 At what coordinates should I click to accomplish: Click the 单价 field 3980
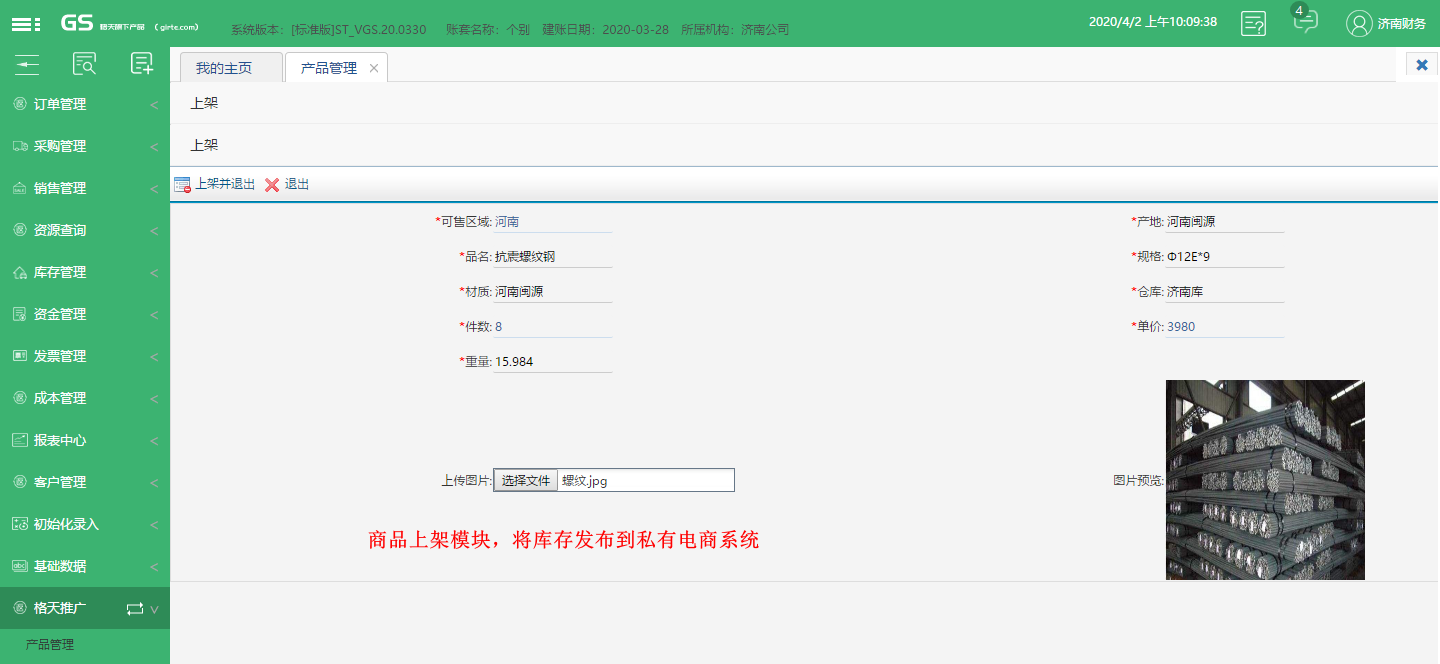(x=1224, y=327)
